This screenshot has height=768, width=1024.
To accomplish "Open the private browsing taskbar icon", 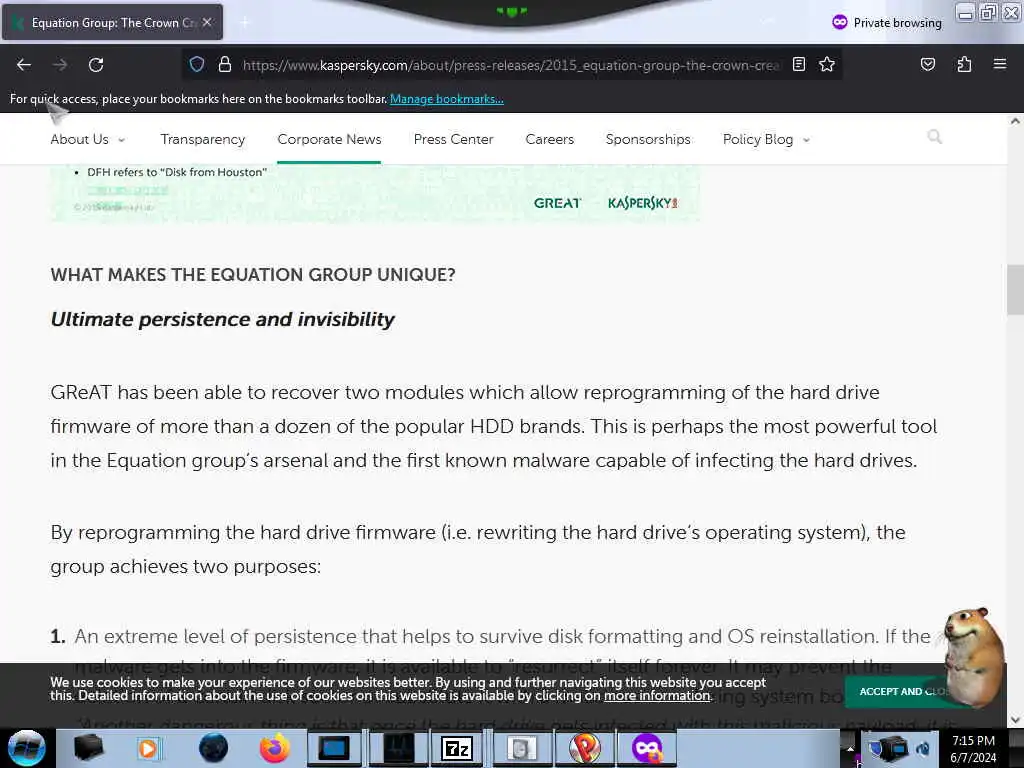I will point(647,748).
